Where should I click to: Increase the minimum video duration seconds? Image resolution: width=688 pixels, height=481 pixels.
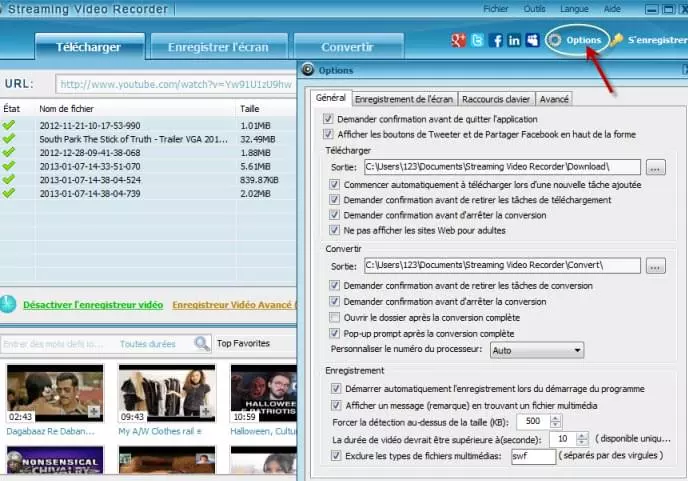pos(582,435)
